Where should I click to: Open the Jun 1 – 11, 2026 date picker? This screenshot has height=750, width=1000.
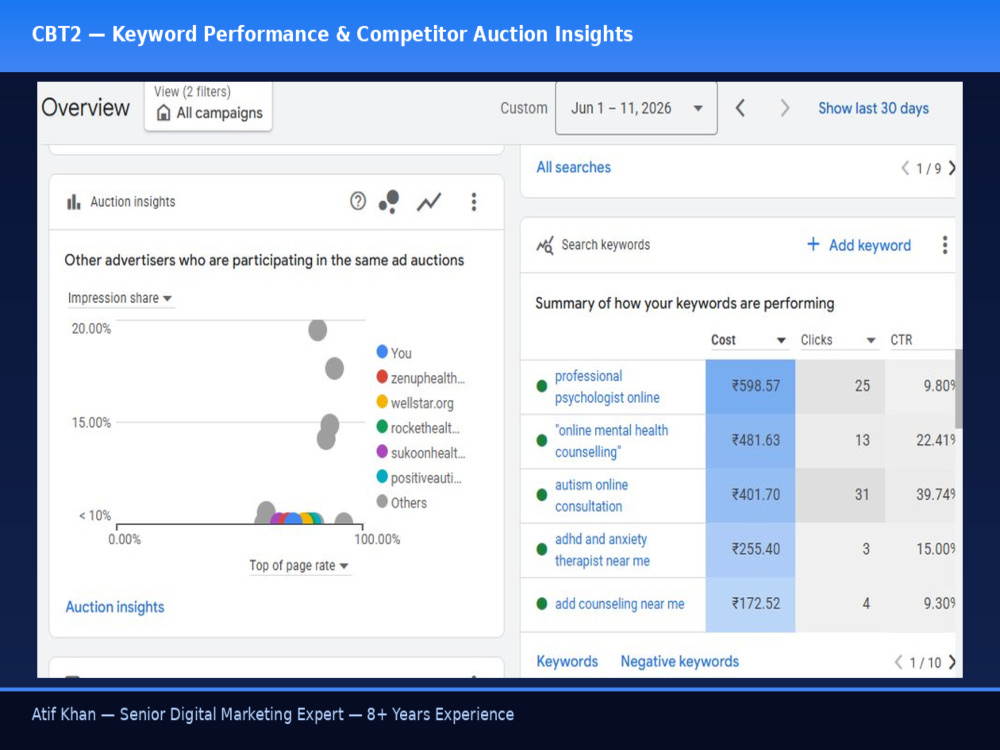636,108
